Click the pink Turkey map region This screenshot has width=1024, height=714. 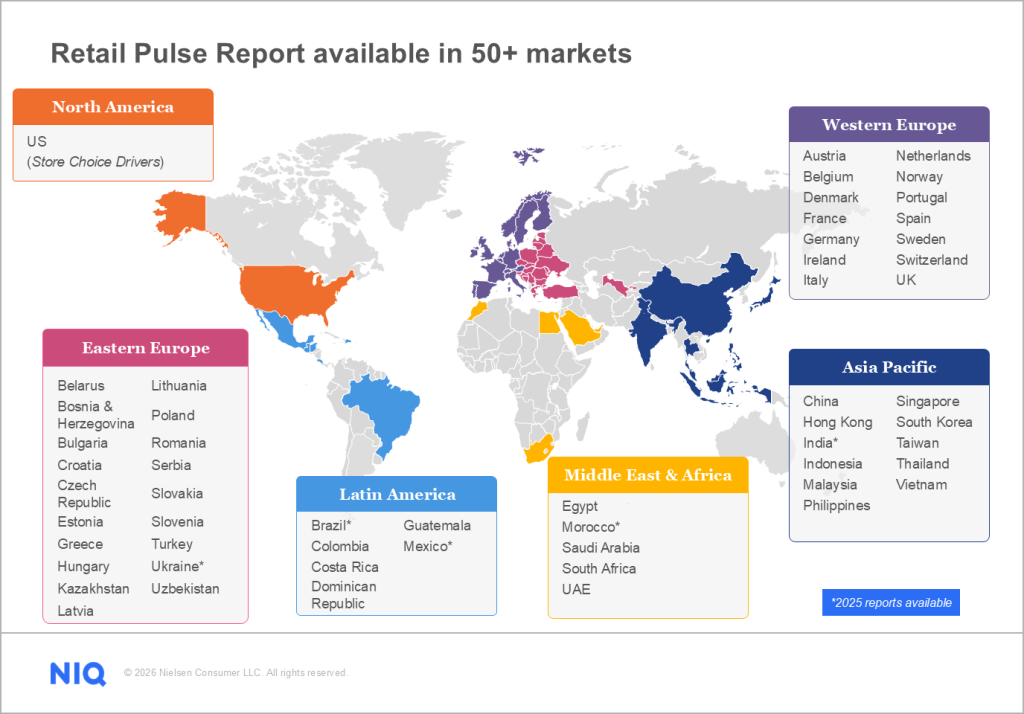click(562, 290)
